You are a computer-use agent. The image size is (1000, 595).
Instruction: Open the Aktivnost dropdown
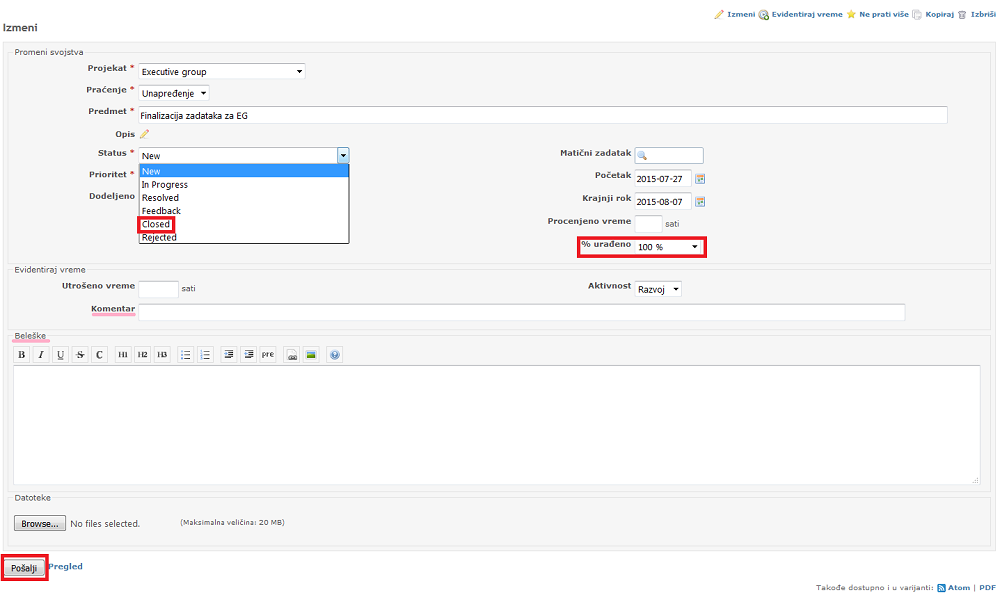click(659, 289)
